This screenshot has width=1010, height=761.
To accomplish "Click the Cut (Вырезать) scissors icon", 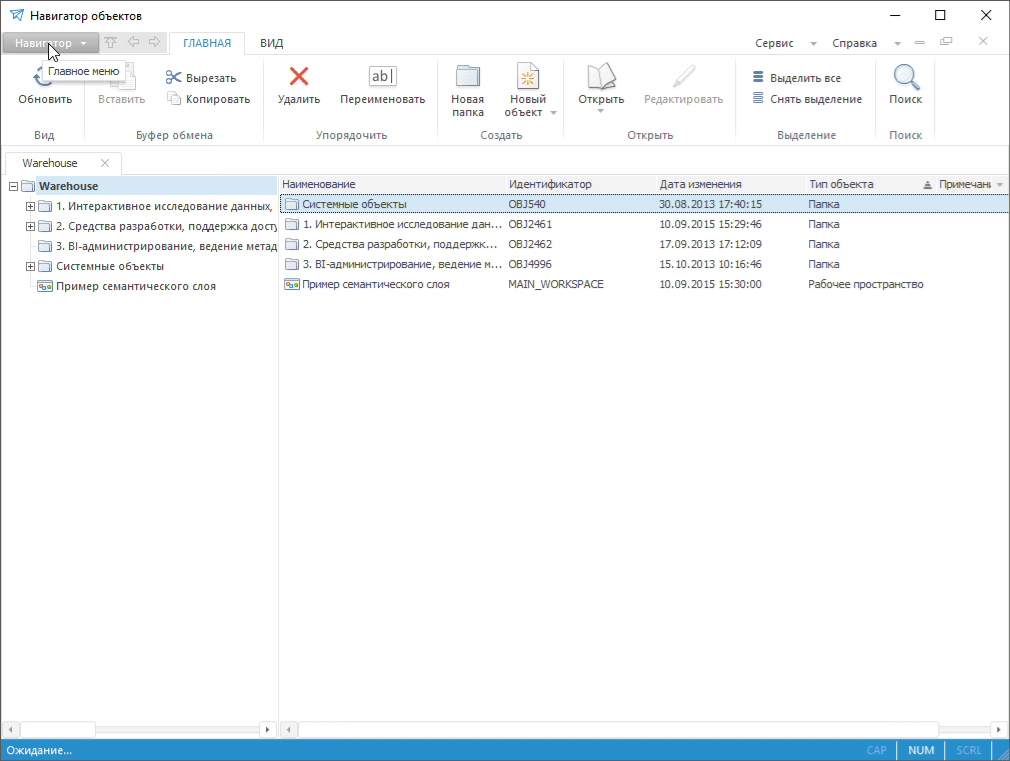I will (174, 78).
